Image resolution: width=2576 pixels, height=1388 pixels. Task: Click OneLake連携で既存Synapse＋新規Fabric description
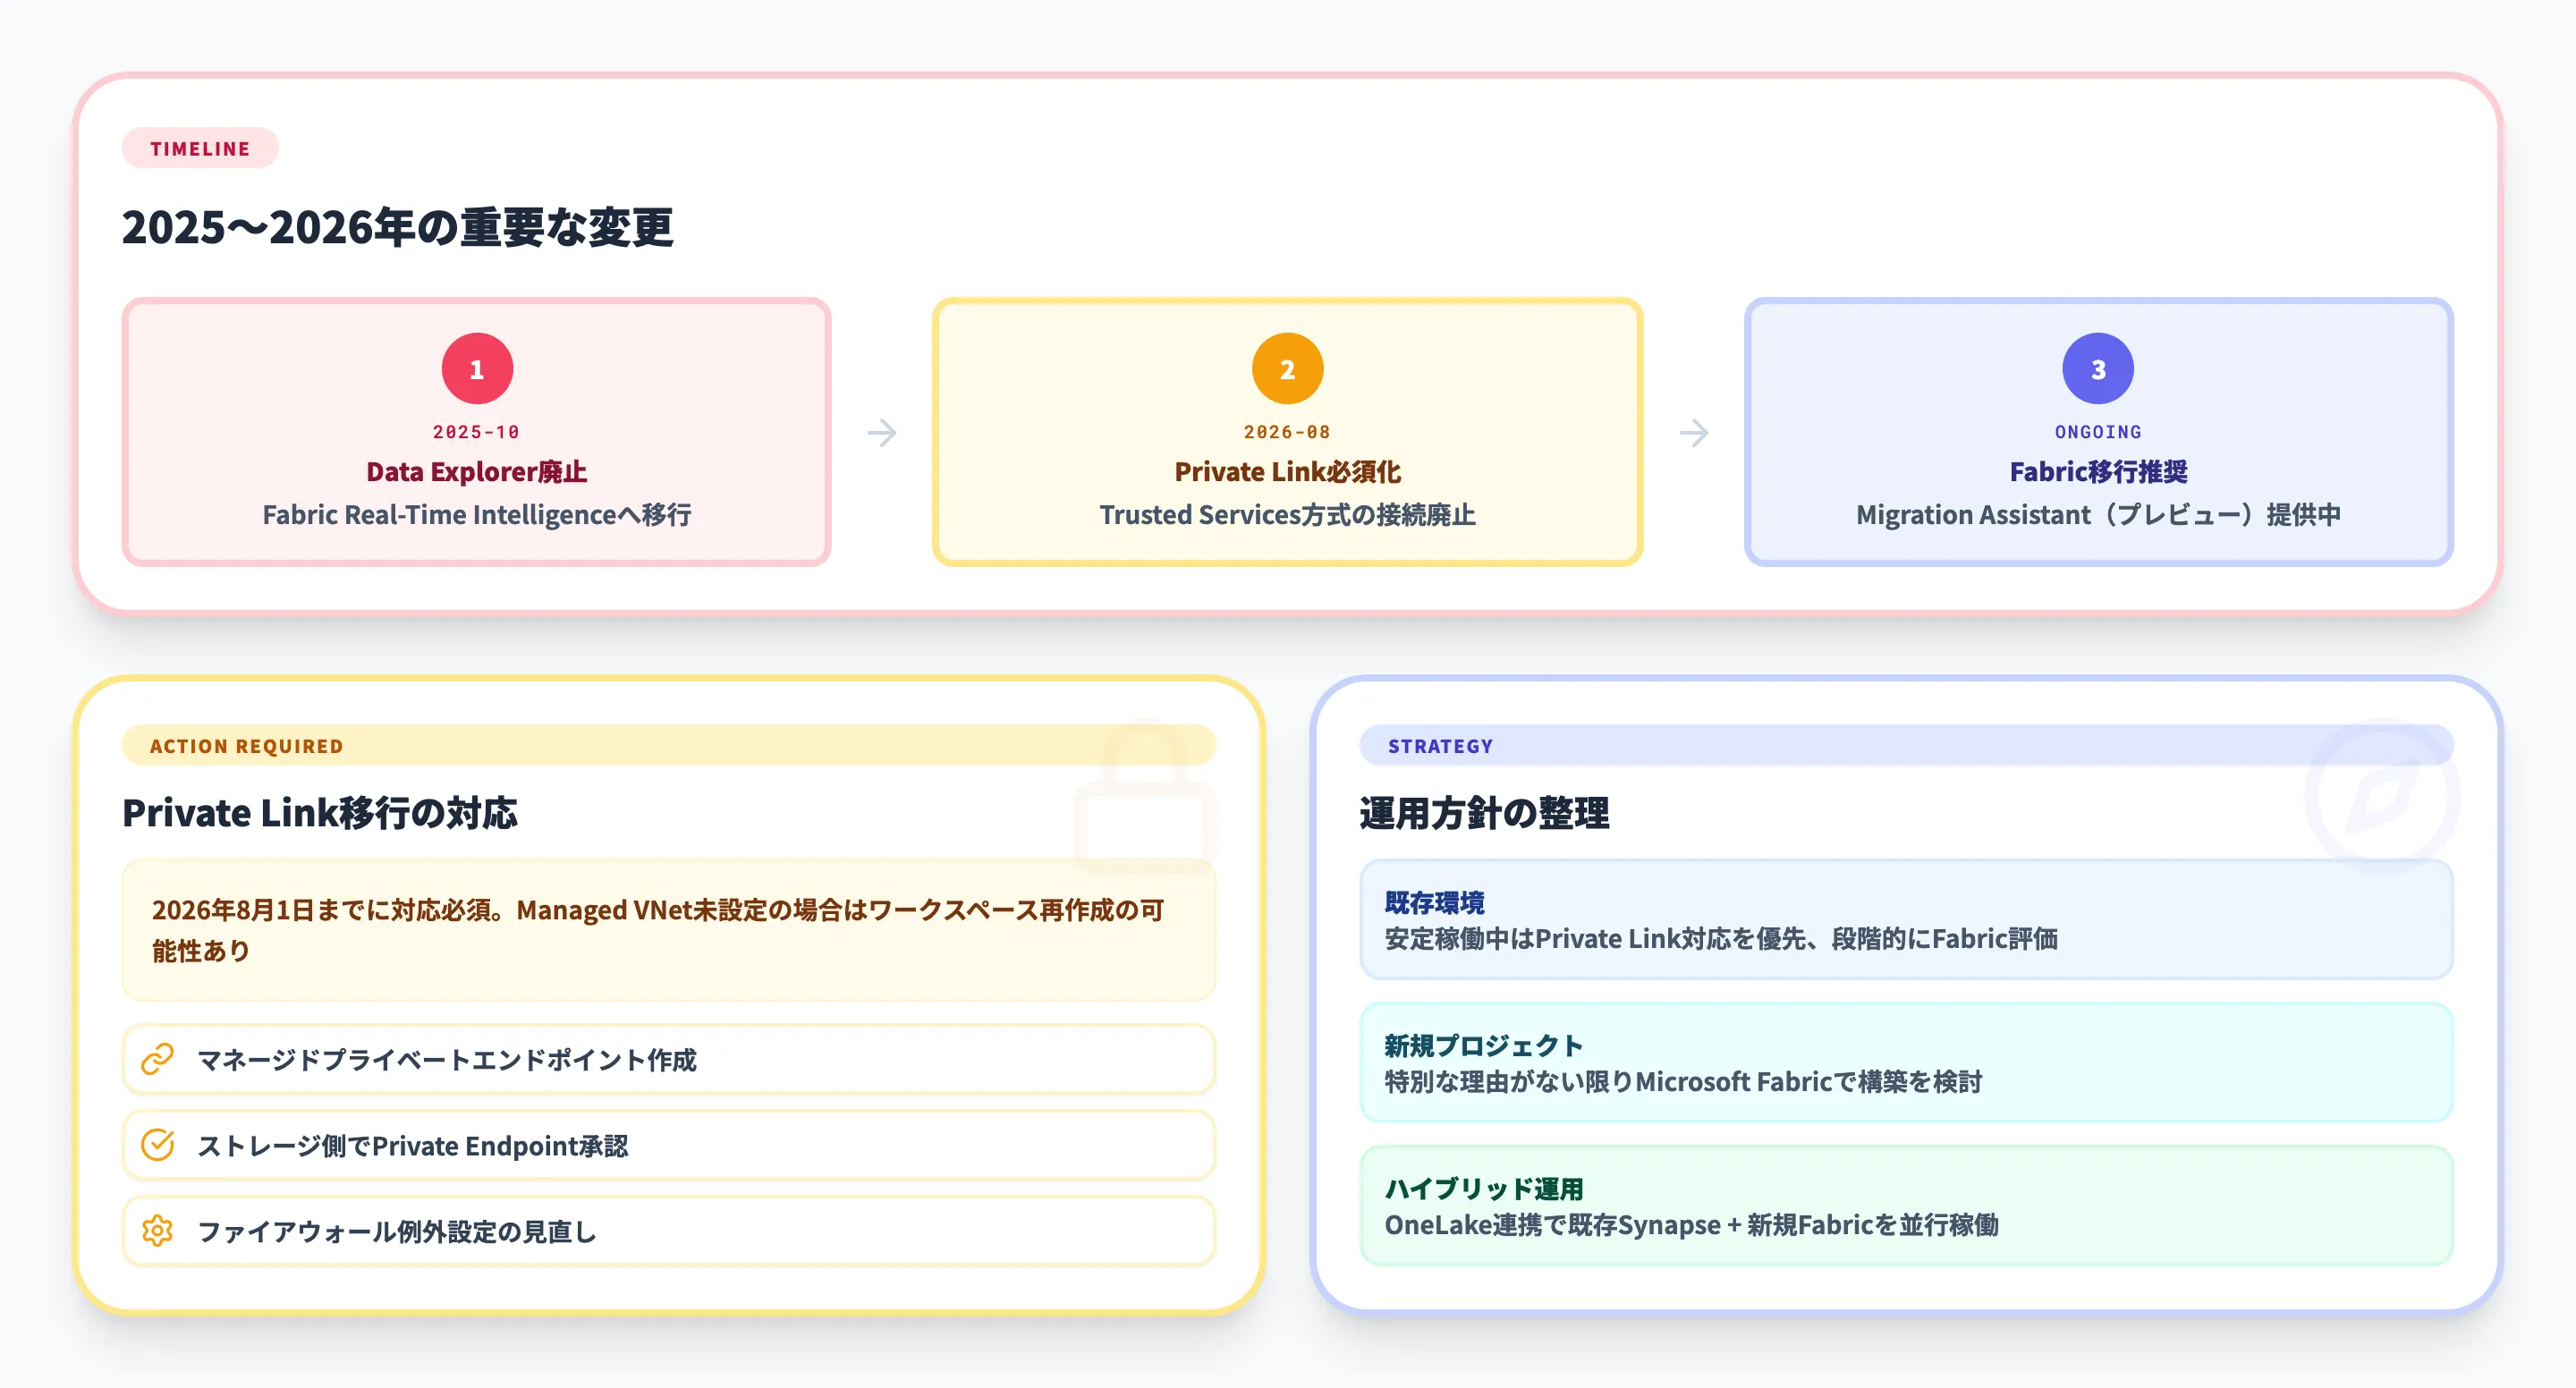[x=1691, y=1225]
